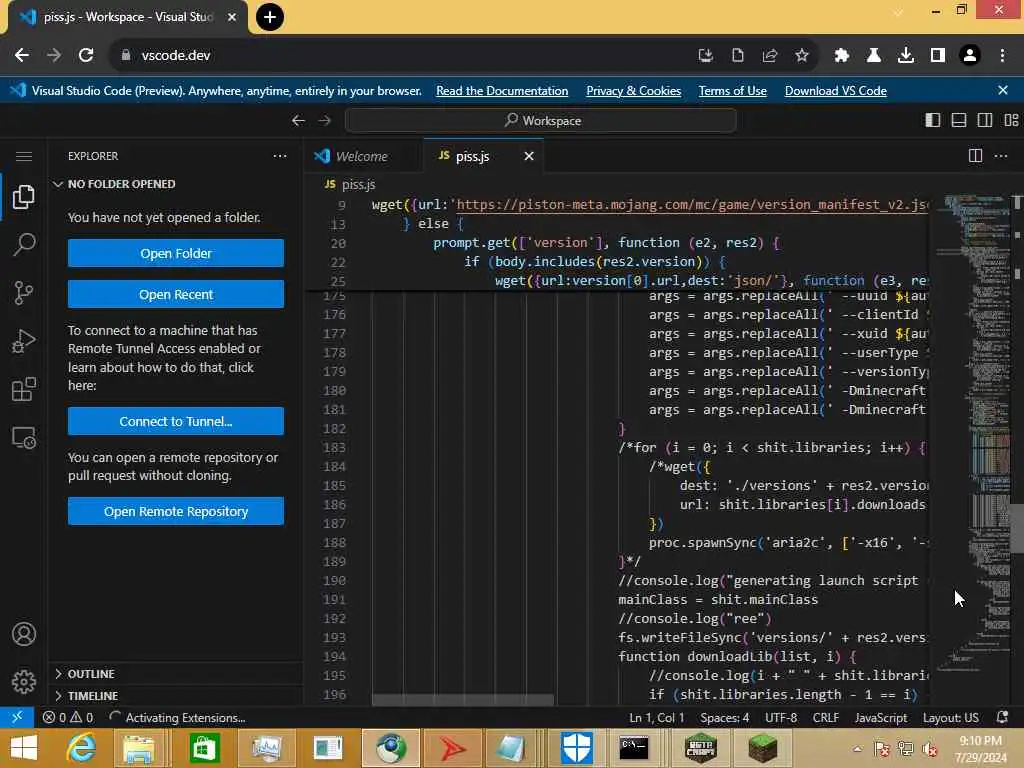Open Remote Explorer view
This screenshot has height=768, width=1024.
coord(24,438)
